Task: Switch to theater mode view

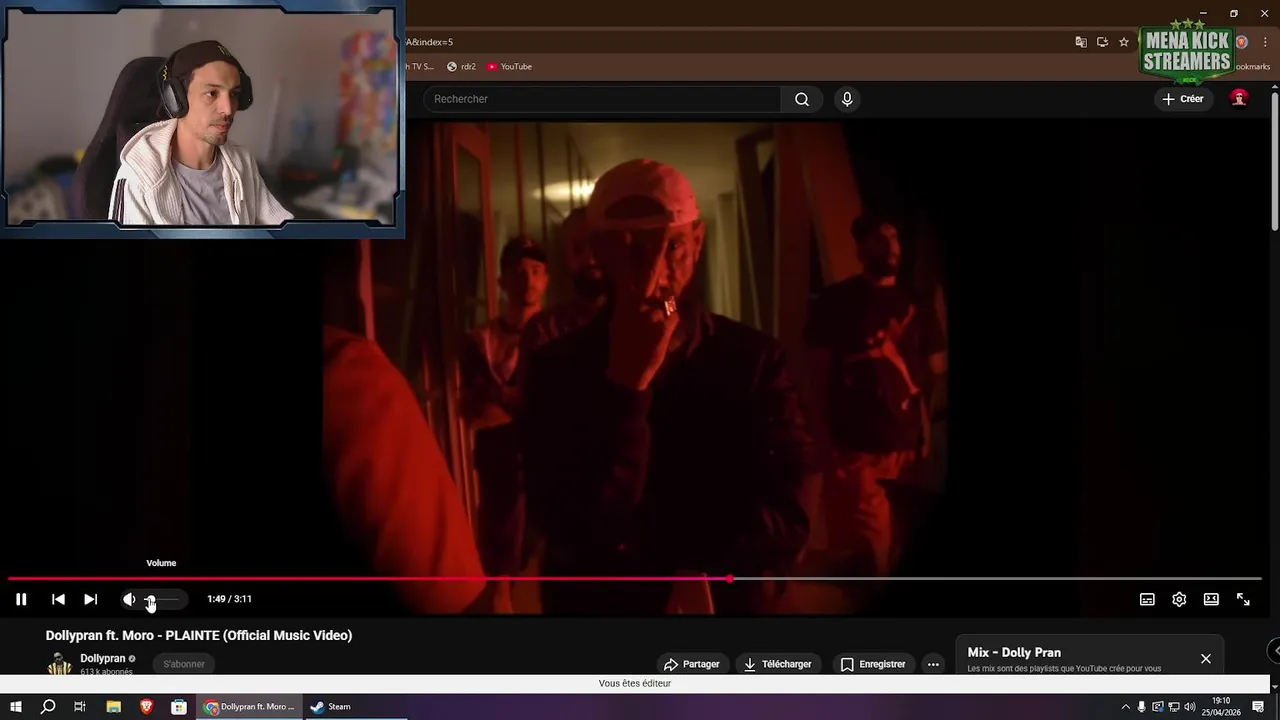Action: (x=1211, y=599)
